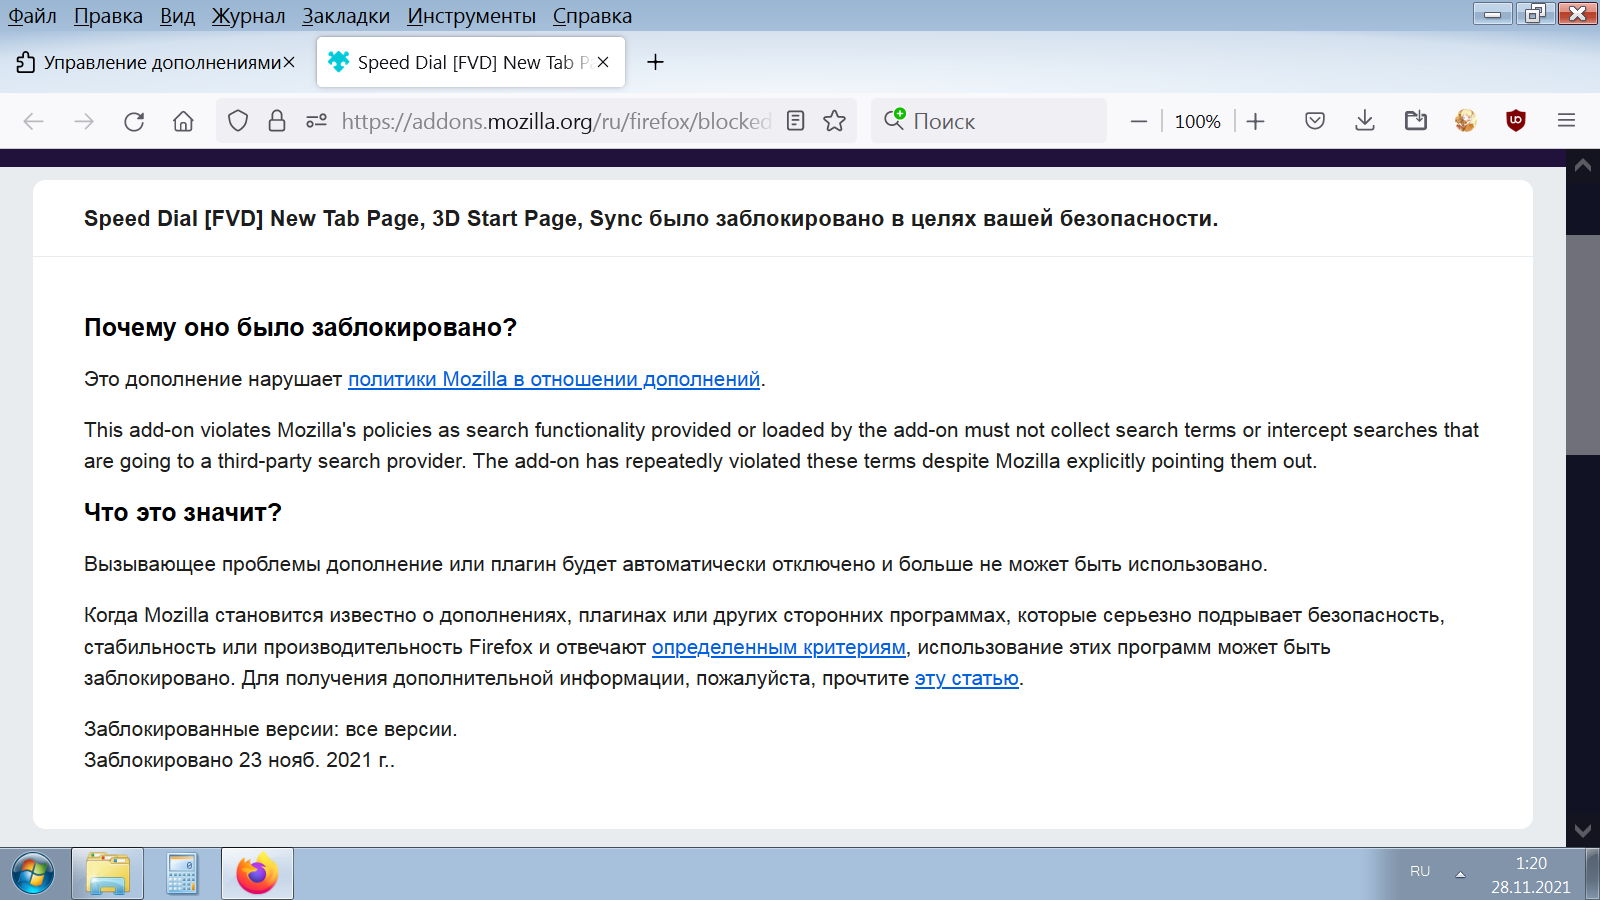Open the folder extension toolbar icon
The image size is (1600, 900).
pyautogui.click(x=1415, y=121)
